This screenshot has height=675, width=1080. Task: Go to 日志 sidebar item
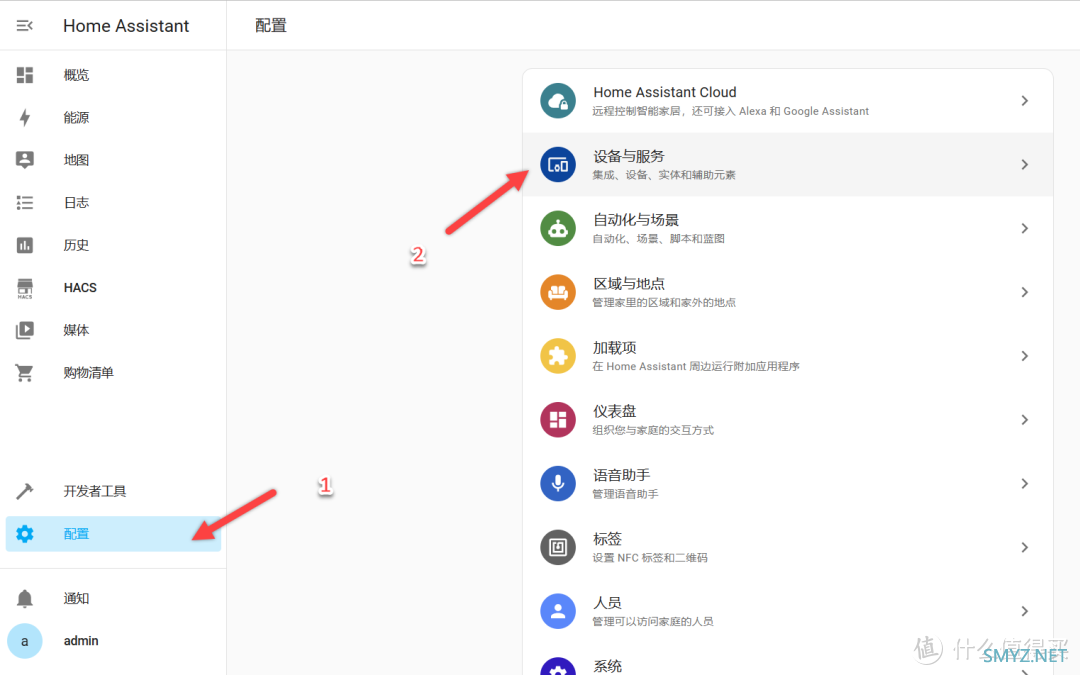(x=76, y=202)
